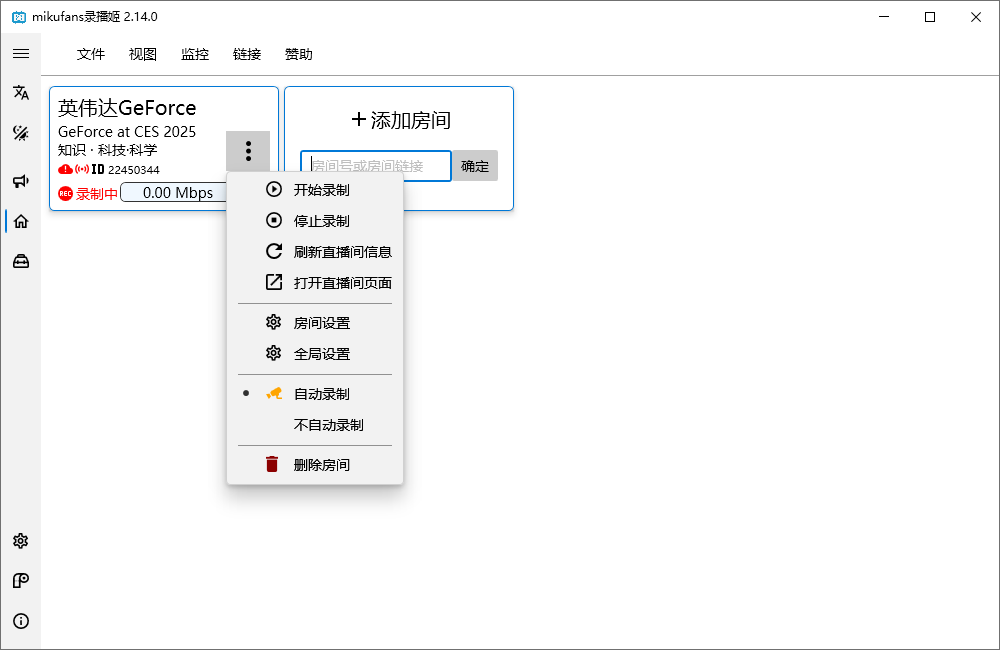Click the red REC recording icon
Image resolution: width=1000 pixels, height=650 pixels.
tap(65, 193)
